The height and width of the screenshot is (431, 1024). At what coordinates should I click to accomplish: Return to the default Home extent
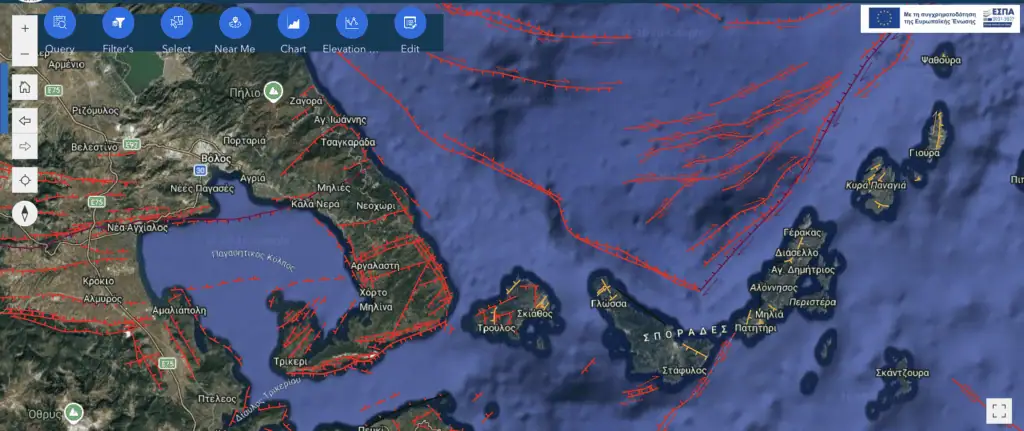pos(25,87)
